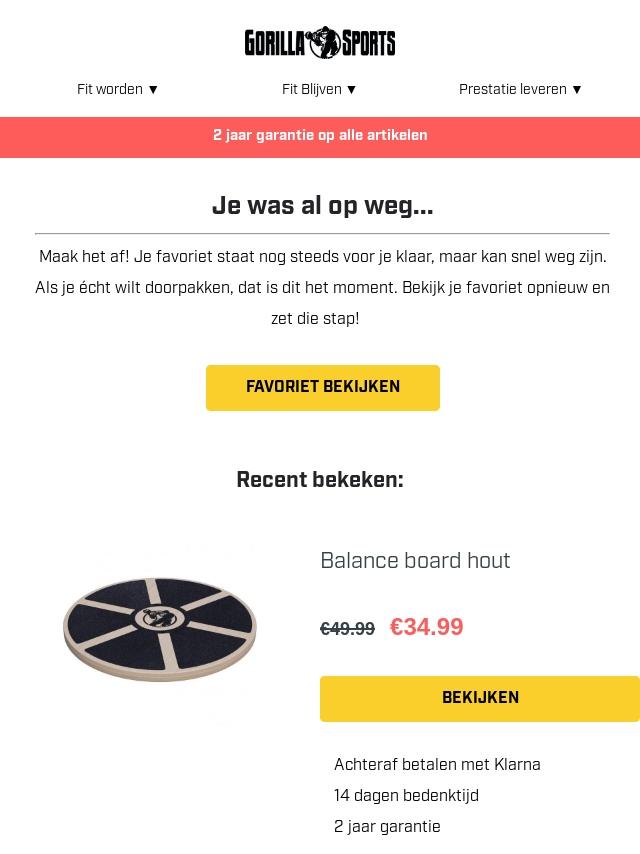640x854 pixels.
Task: Expand the arrow beside Fit Blijven
Action: (351, 90)
